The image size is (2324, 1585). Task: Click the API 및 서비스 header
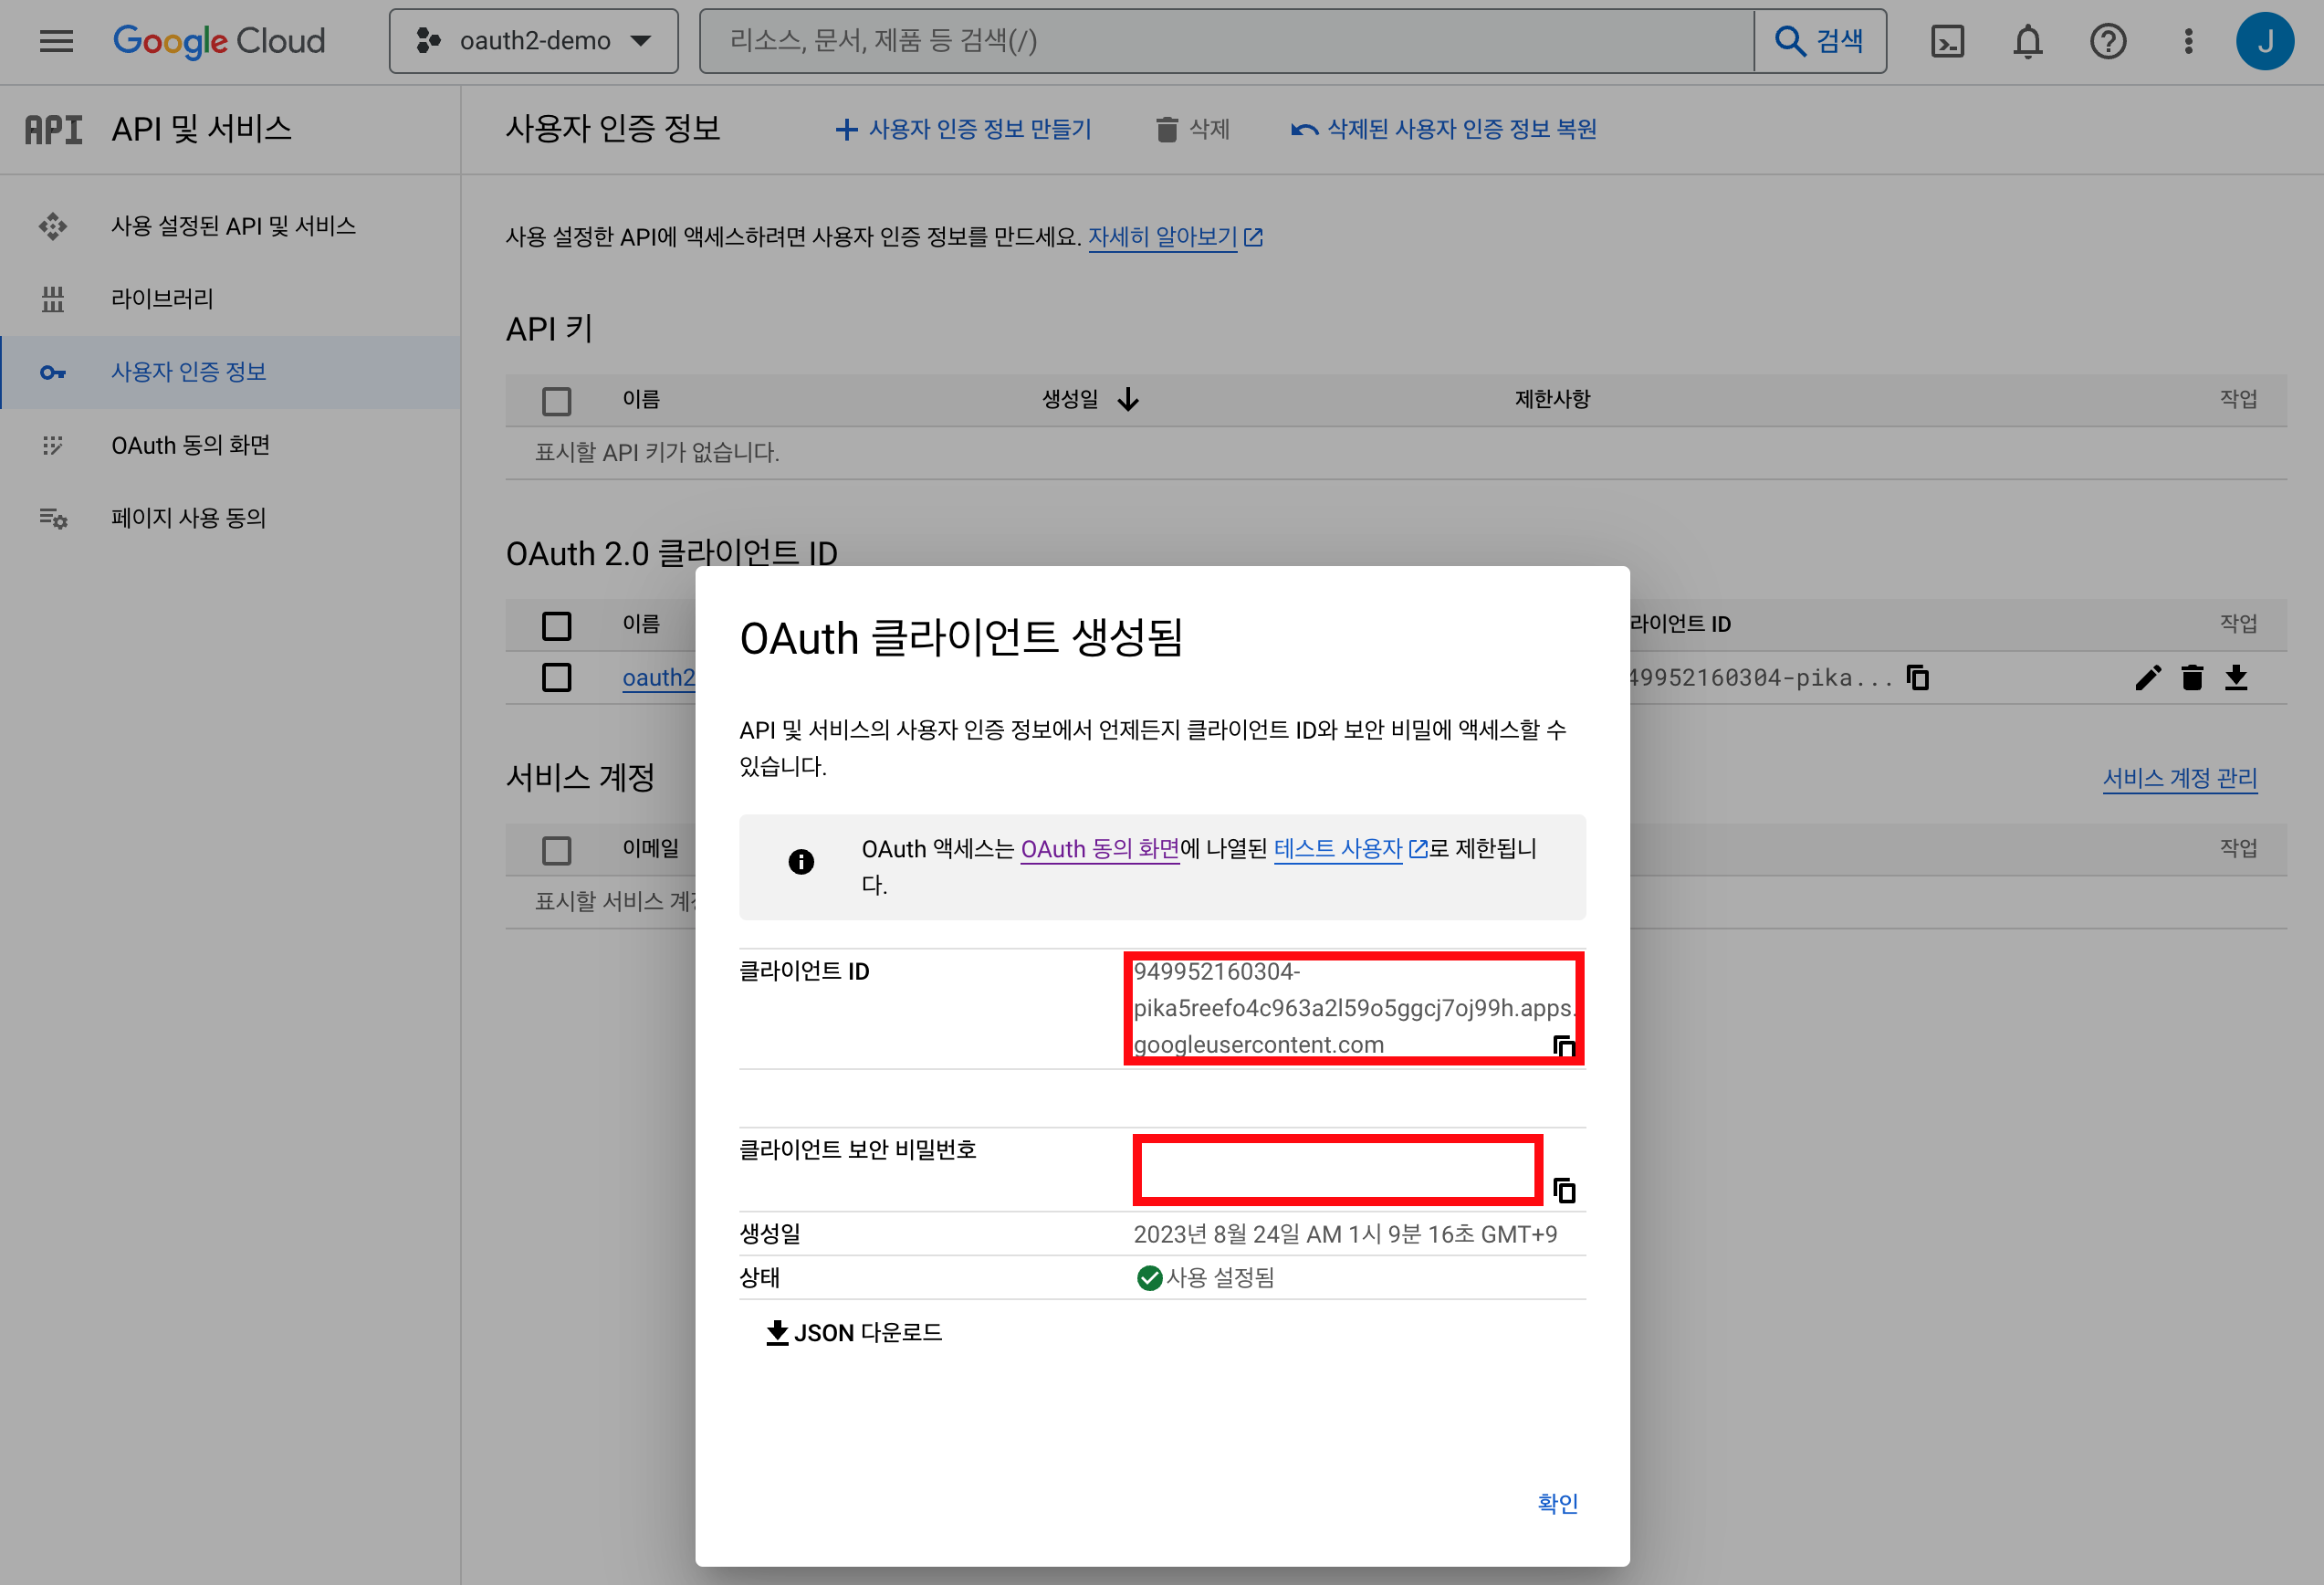[x=201, y=129]
